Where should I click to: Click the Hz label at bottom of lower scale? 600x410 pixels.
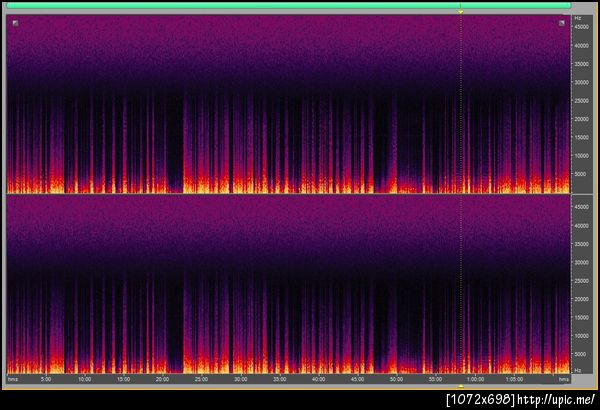click(x=578, y=371)
